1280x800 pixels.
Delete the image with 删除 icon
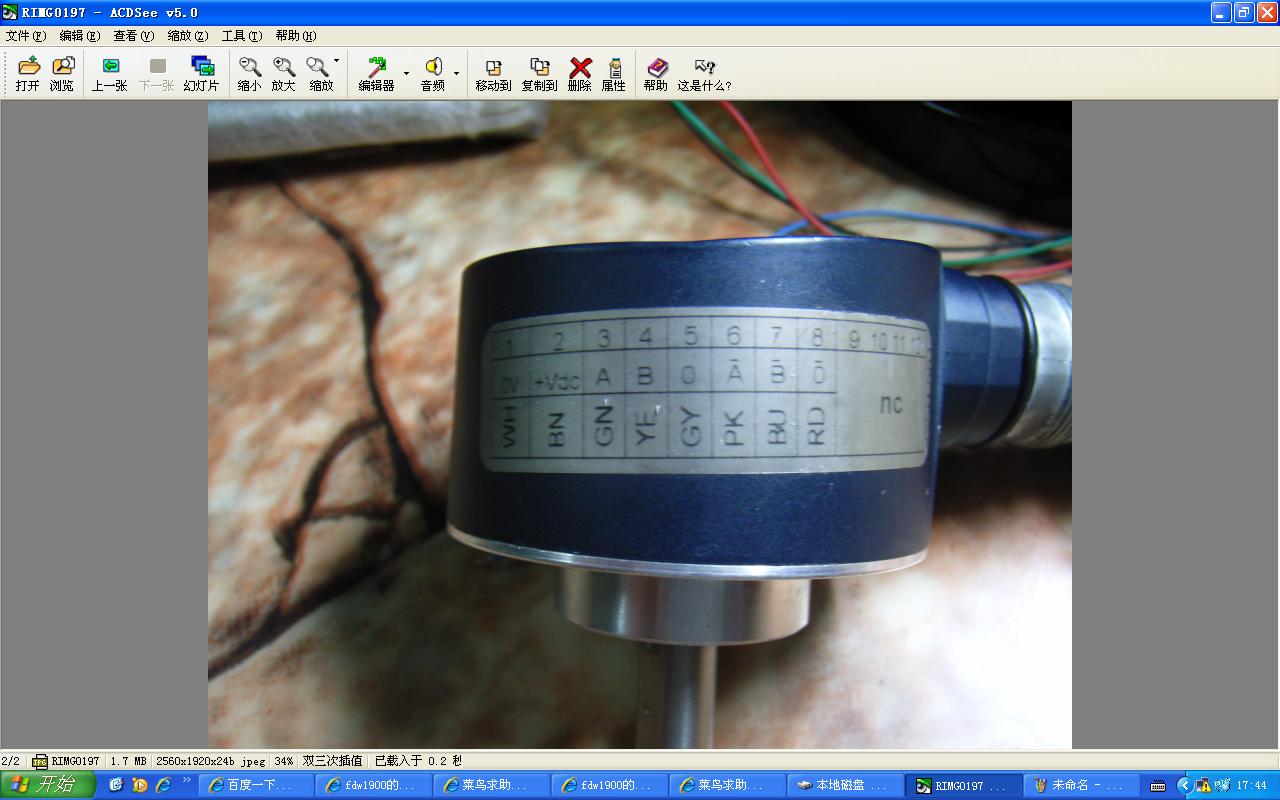tap(580, 74)
